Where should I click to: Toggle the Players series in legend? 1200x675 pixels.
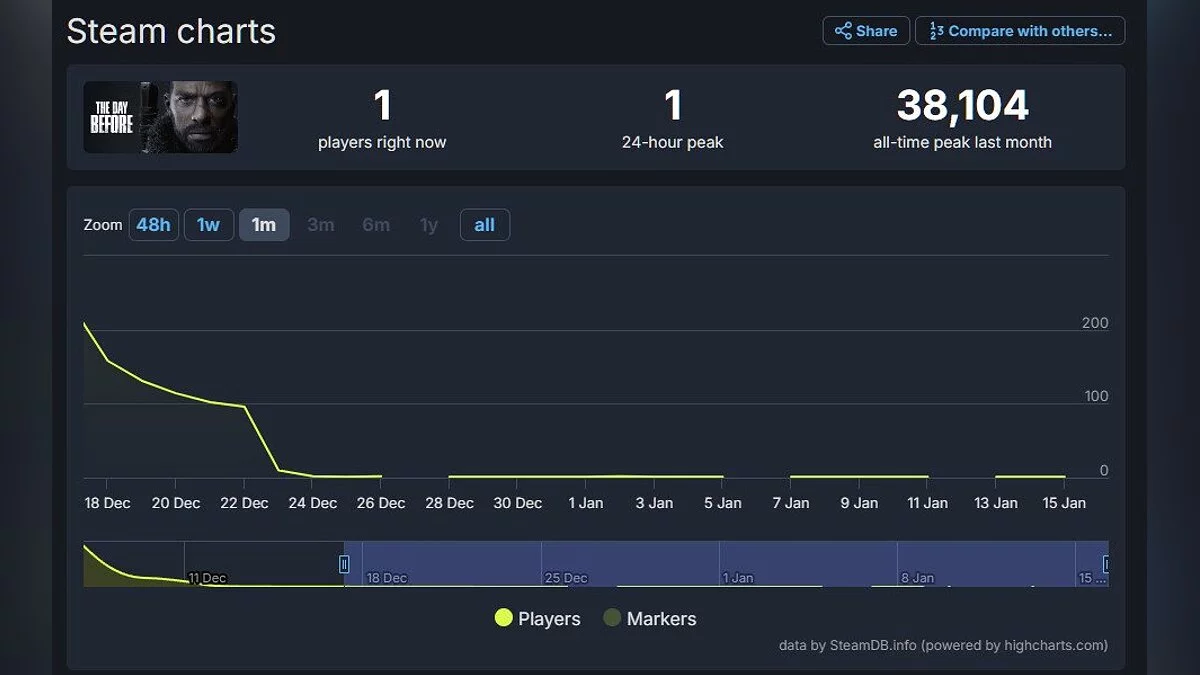click(x=538, y=619)
